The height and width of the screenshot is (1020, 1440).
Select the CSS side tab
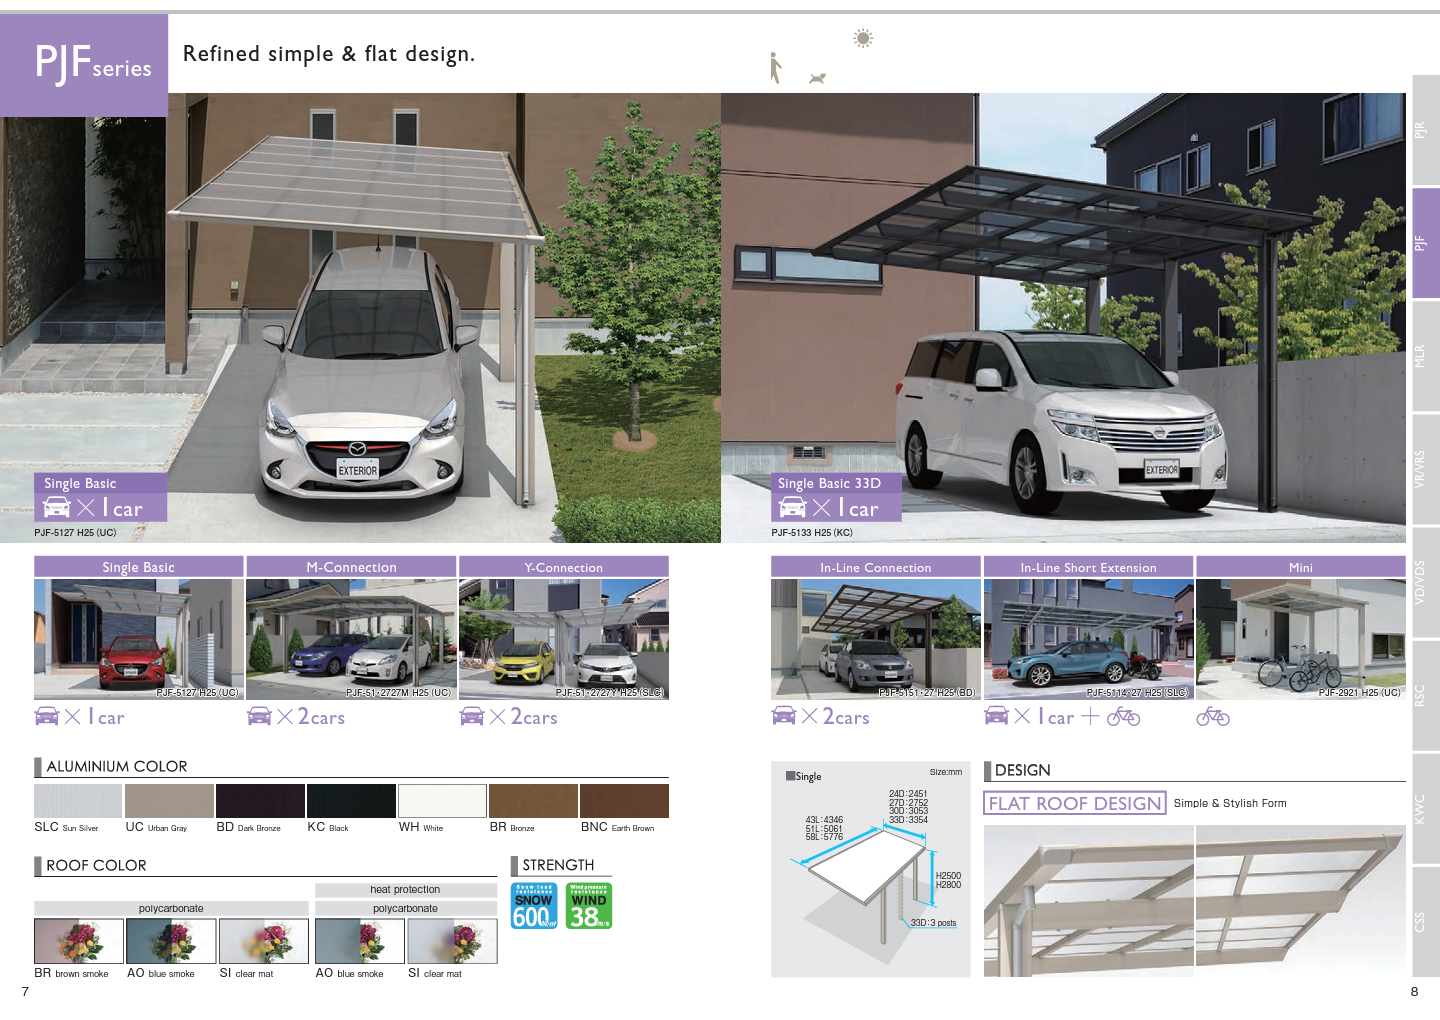[x=1424, y=921]
